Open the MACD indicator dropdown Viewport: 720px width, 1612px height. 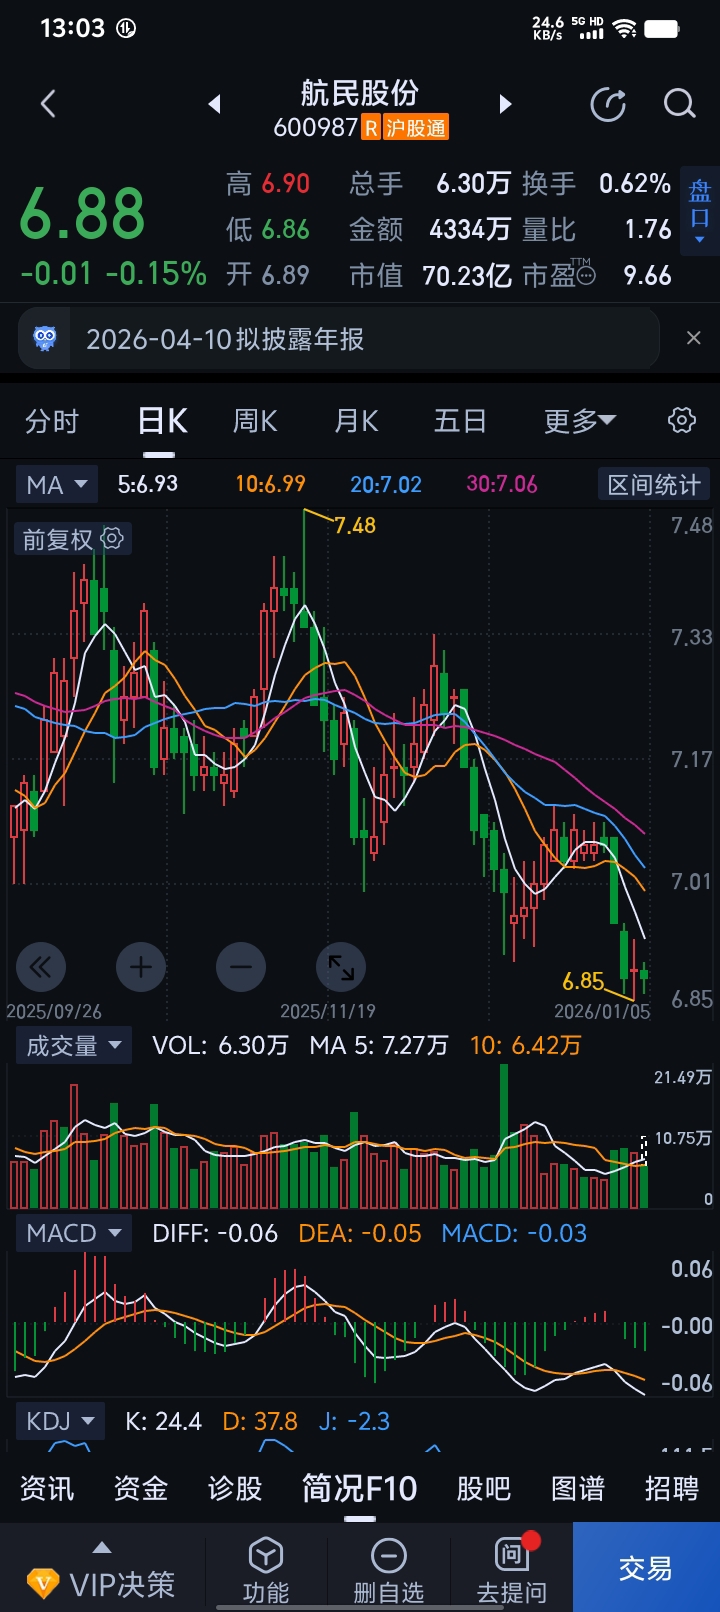coord(74,1233)
